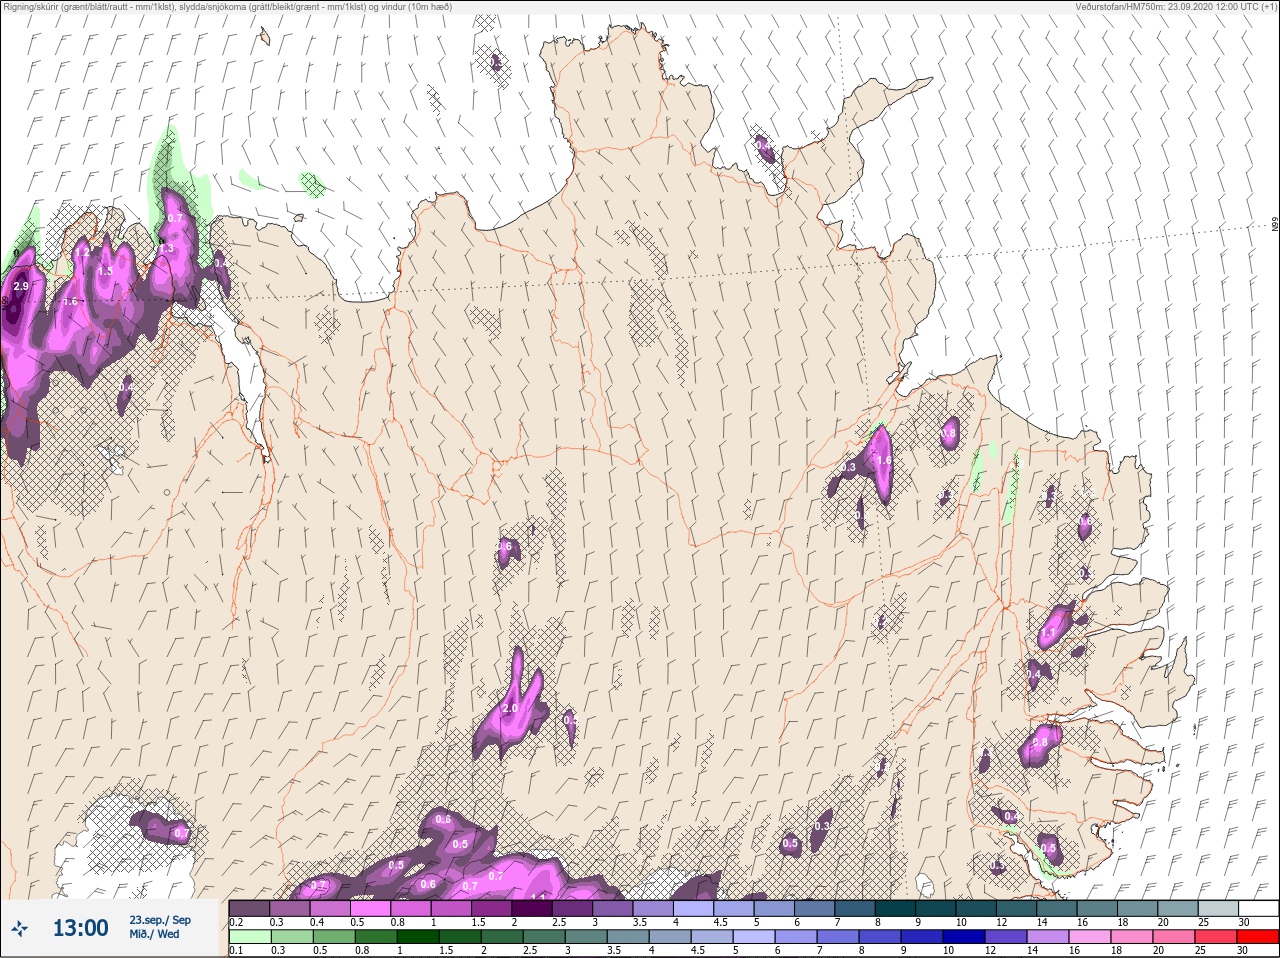Click the Veðurstofan logo icon beside 13:00
The image size is (1280, 958).
point(21,929)
